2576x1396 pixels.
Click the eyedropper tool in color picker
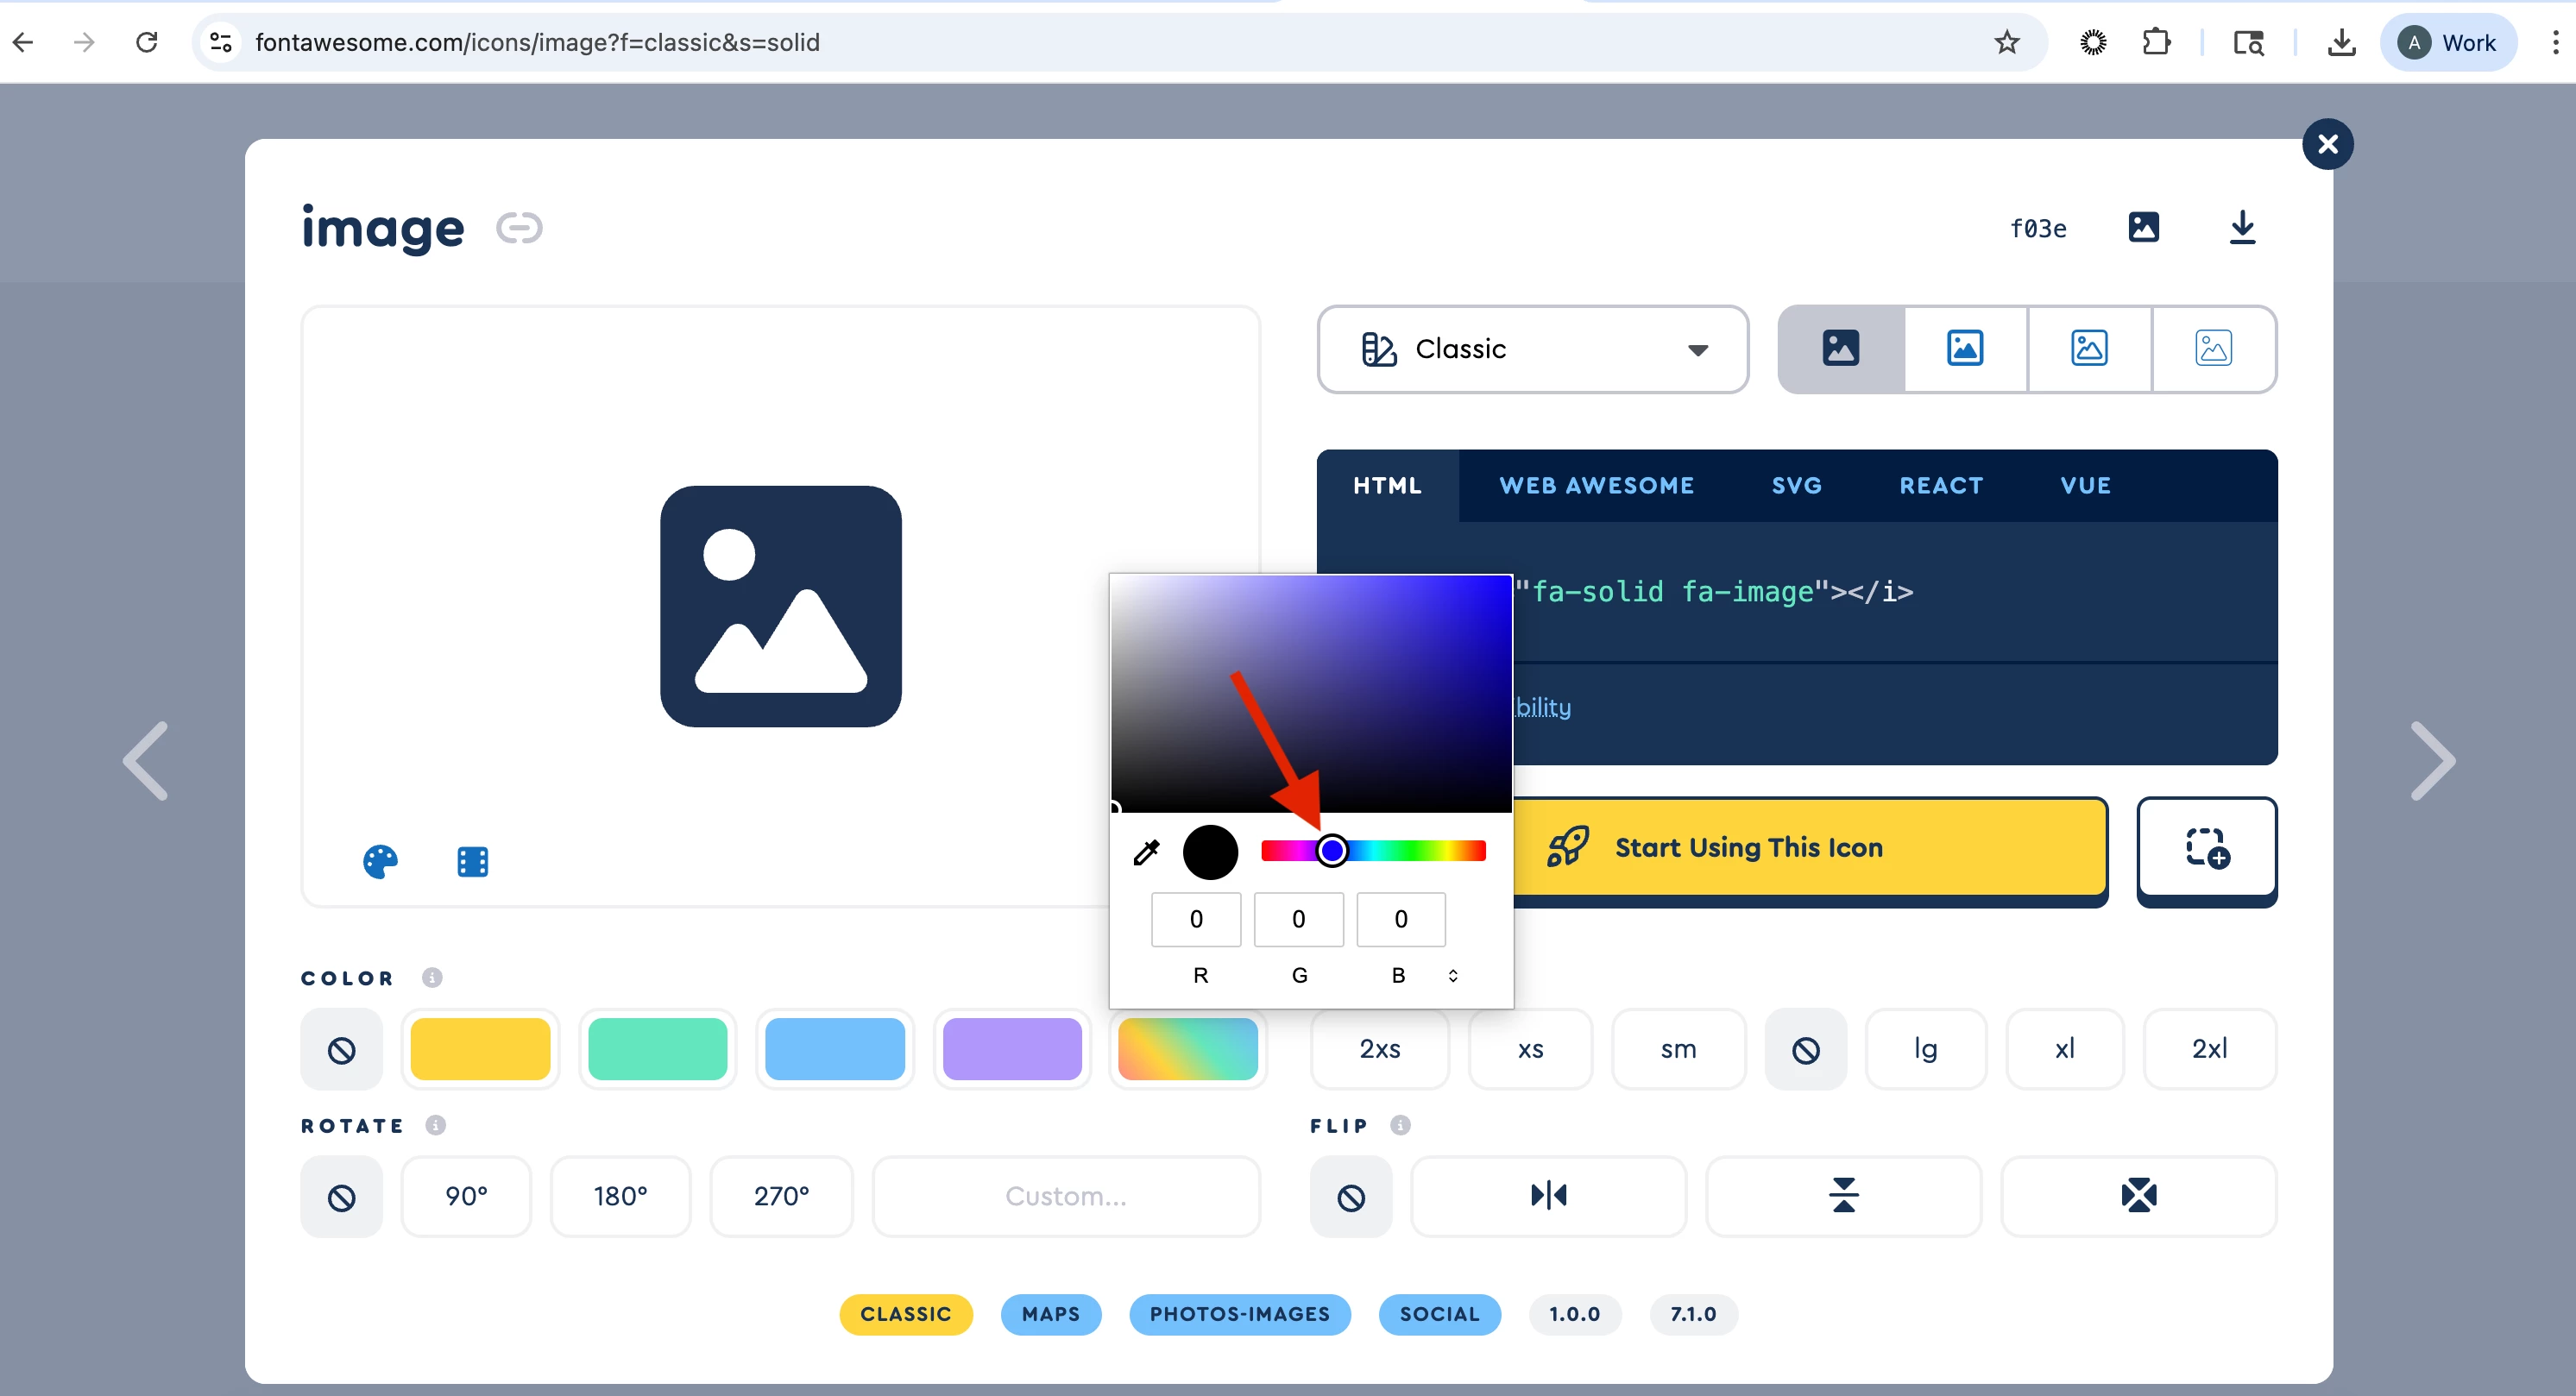[1146, 852]
